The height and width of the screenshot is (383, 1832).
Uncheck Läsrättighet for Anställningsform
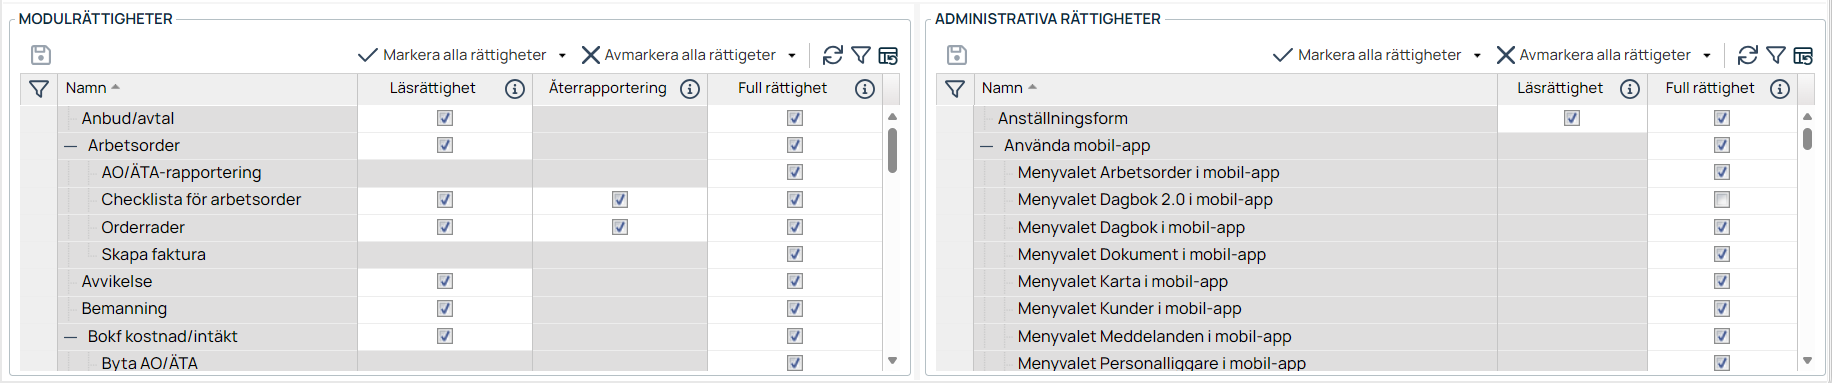[1571, 118]
